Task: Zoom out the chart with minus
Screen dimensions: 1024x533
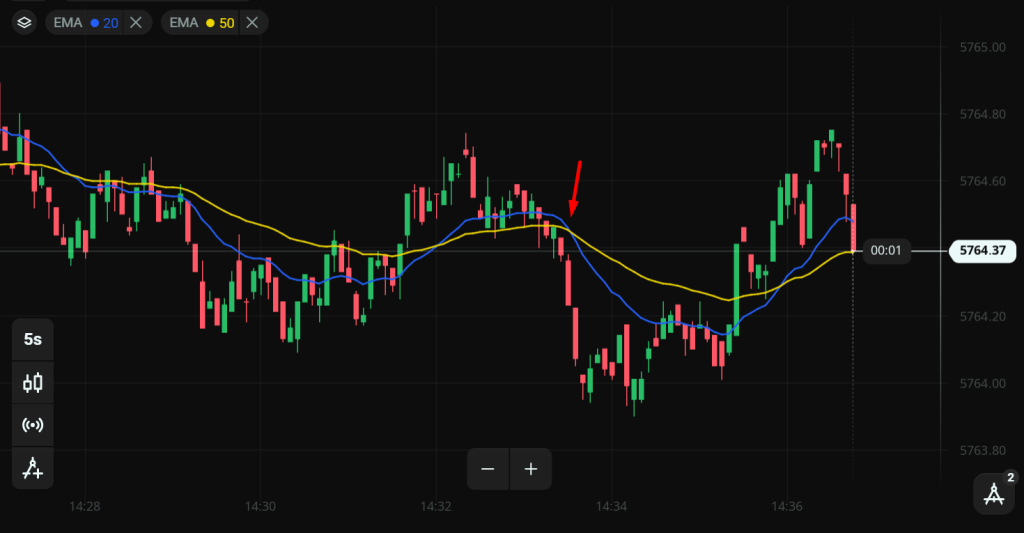Action: [x=488, y=469]
